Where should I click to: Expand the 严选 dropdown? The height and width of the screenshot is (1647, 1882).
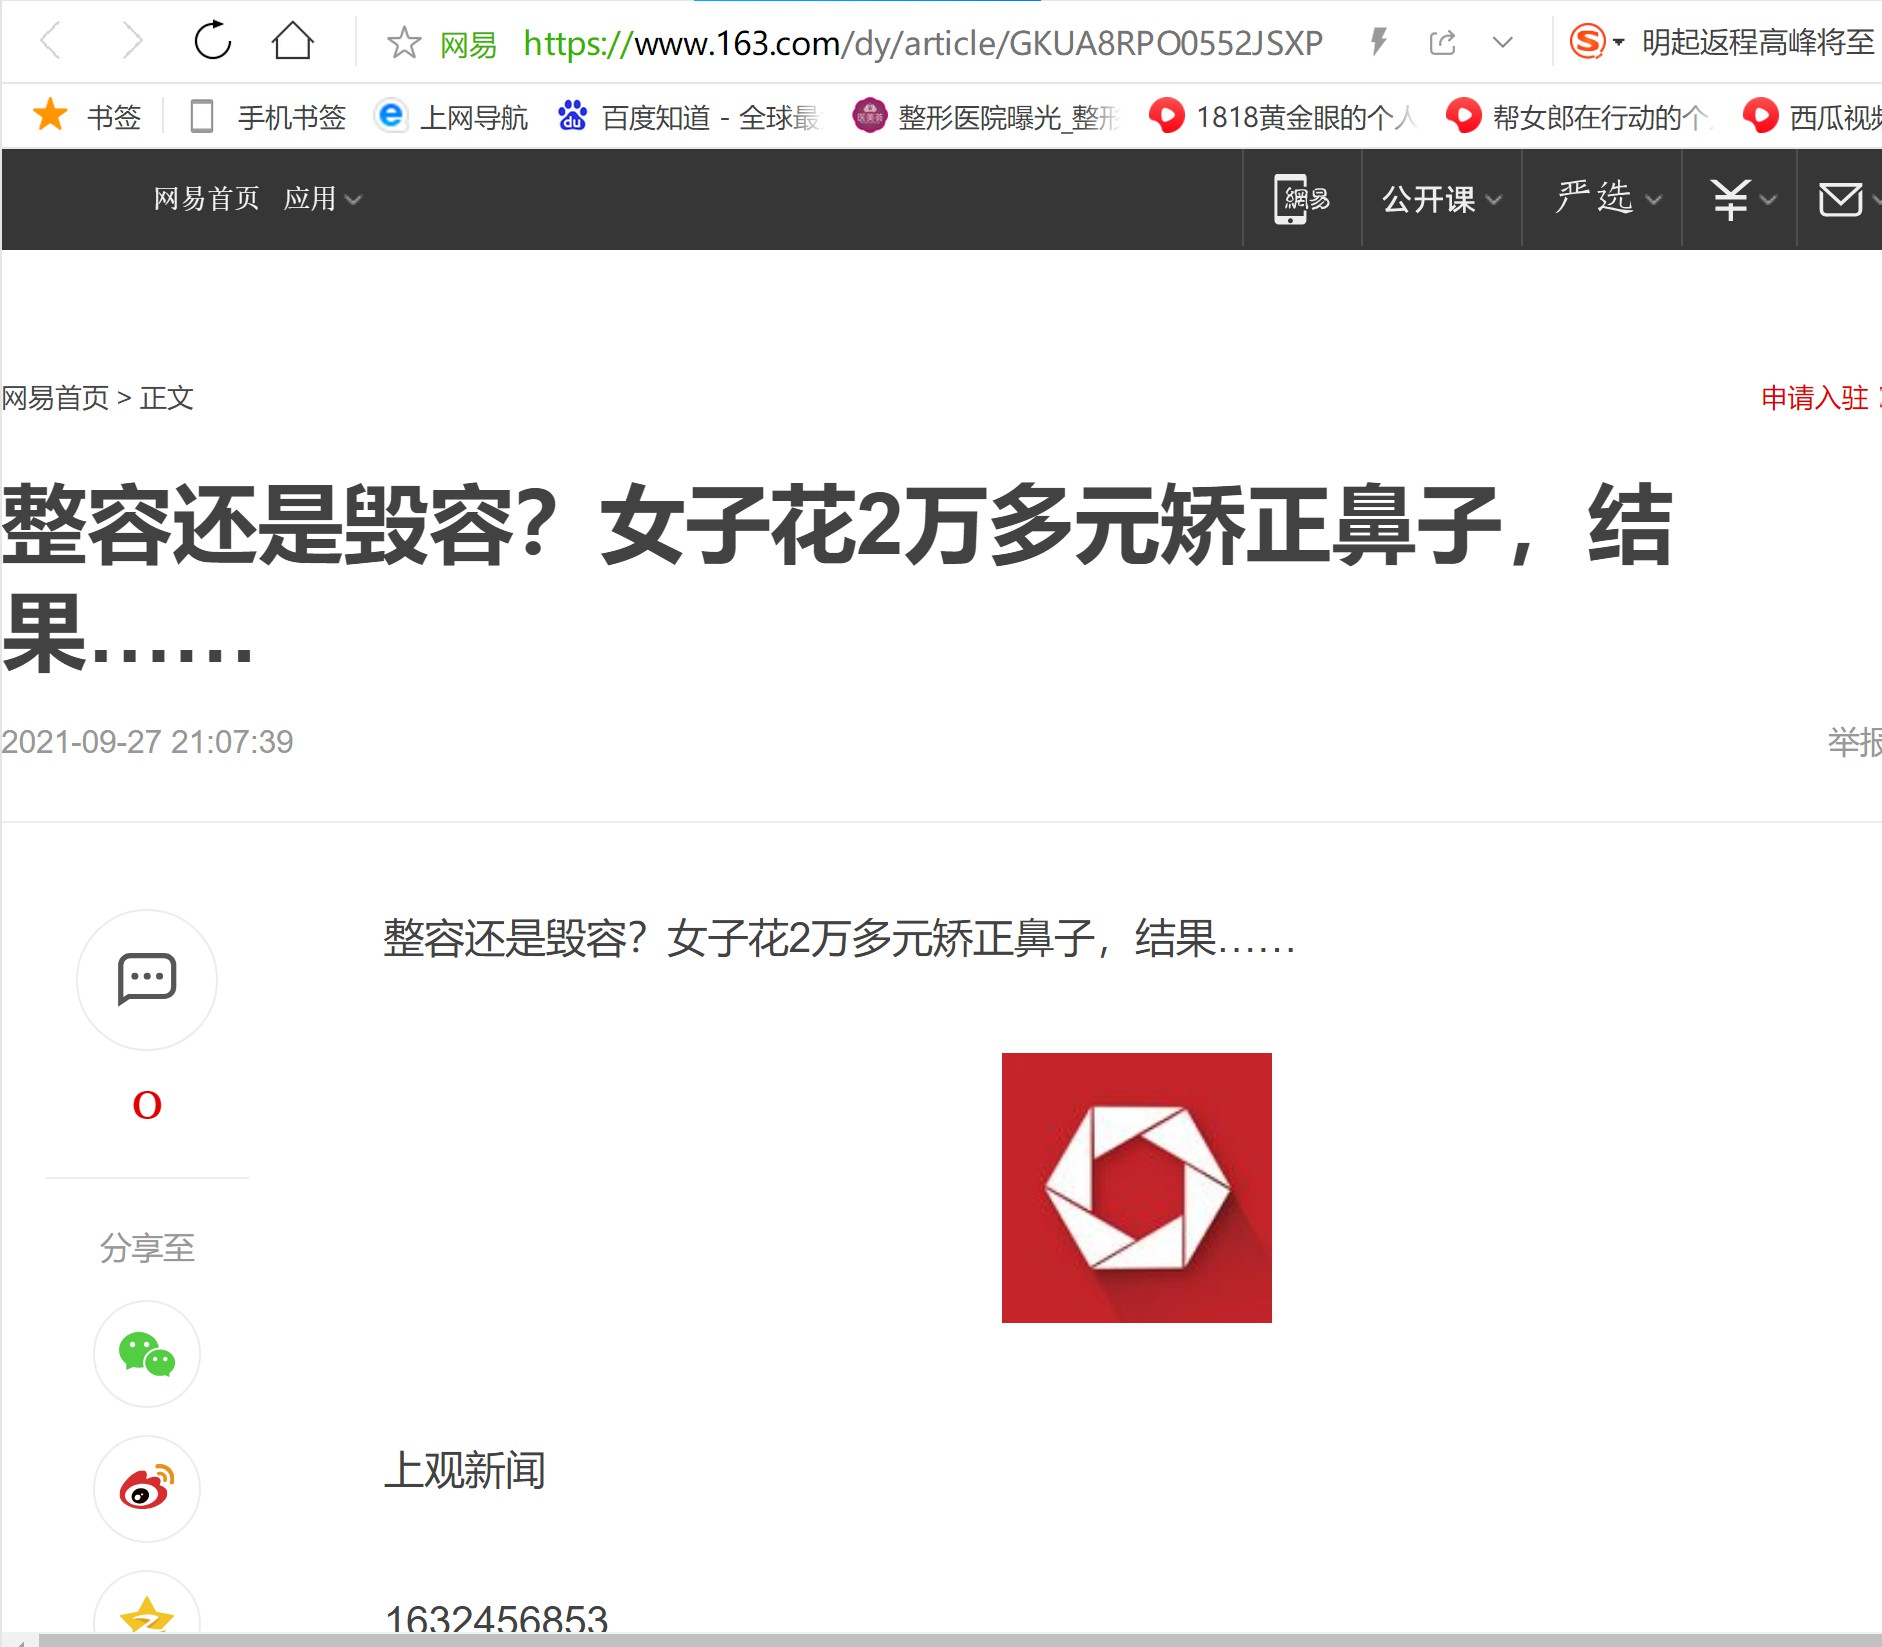(1608, 198)
